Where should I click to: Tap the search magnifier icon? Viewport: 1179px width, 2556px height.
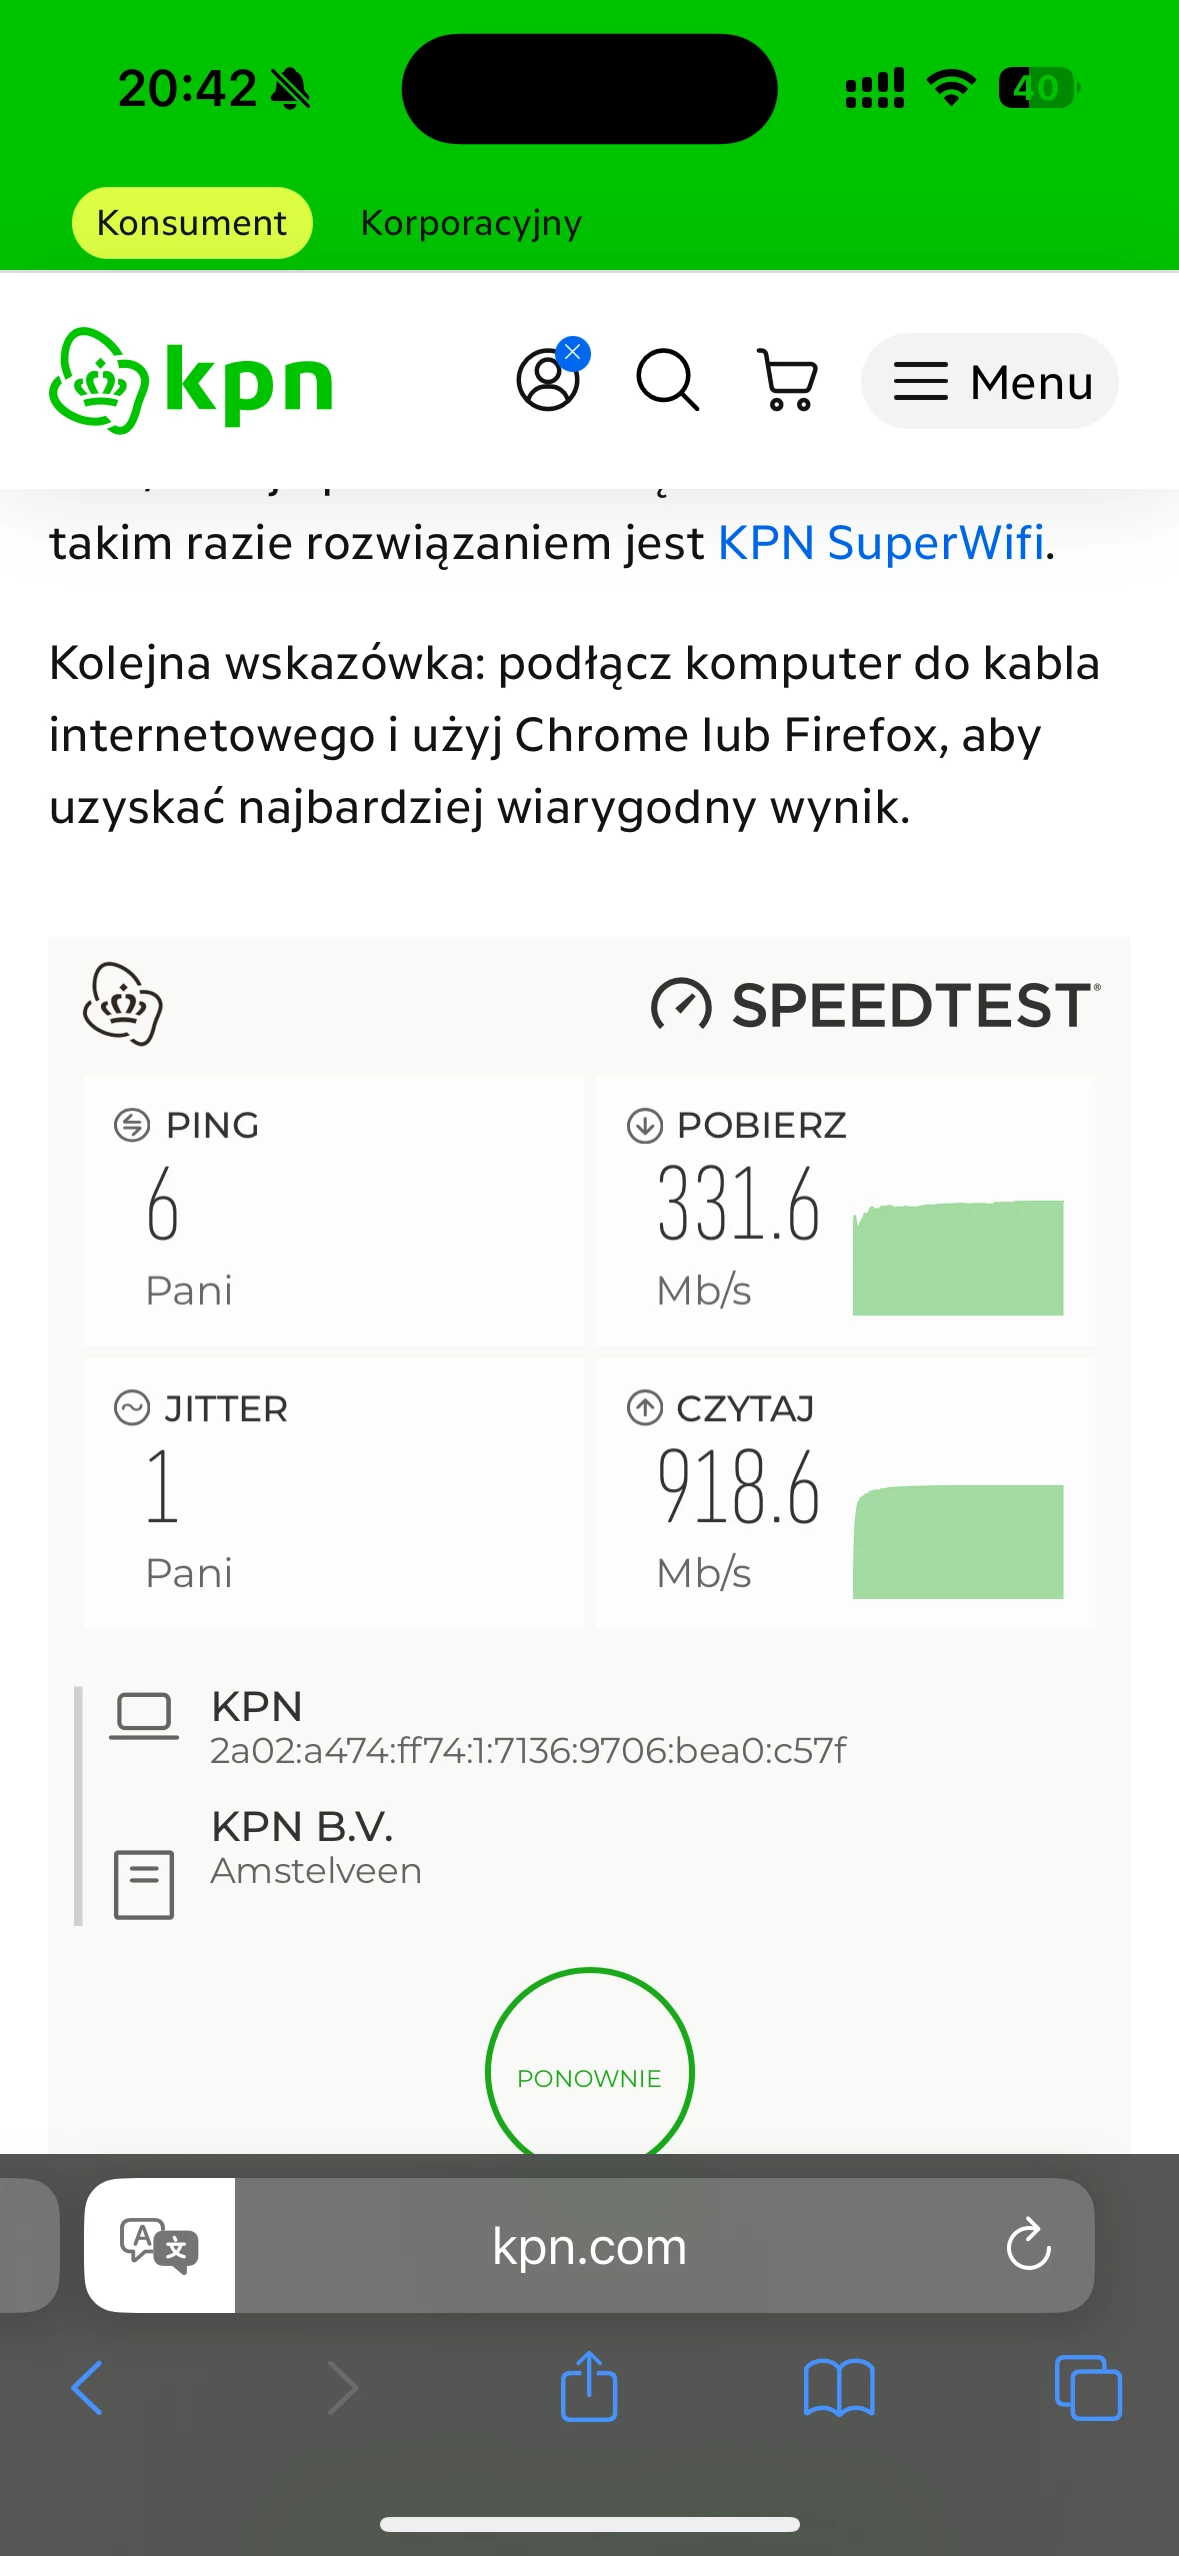[x=667, y=380]
